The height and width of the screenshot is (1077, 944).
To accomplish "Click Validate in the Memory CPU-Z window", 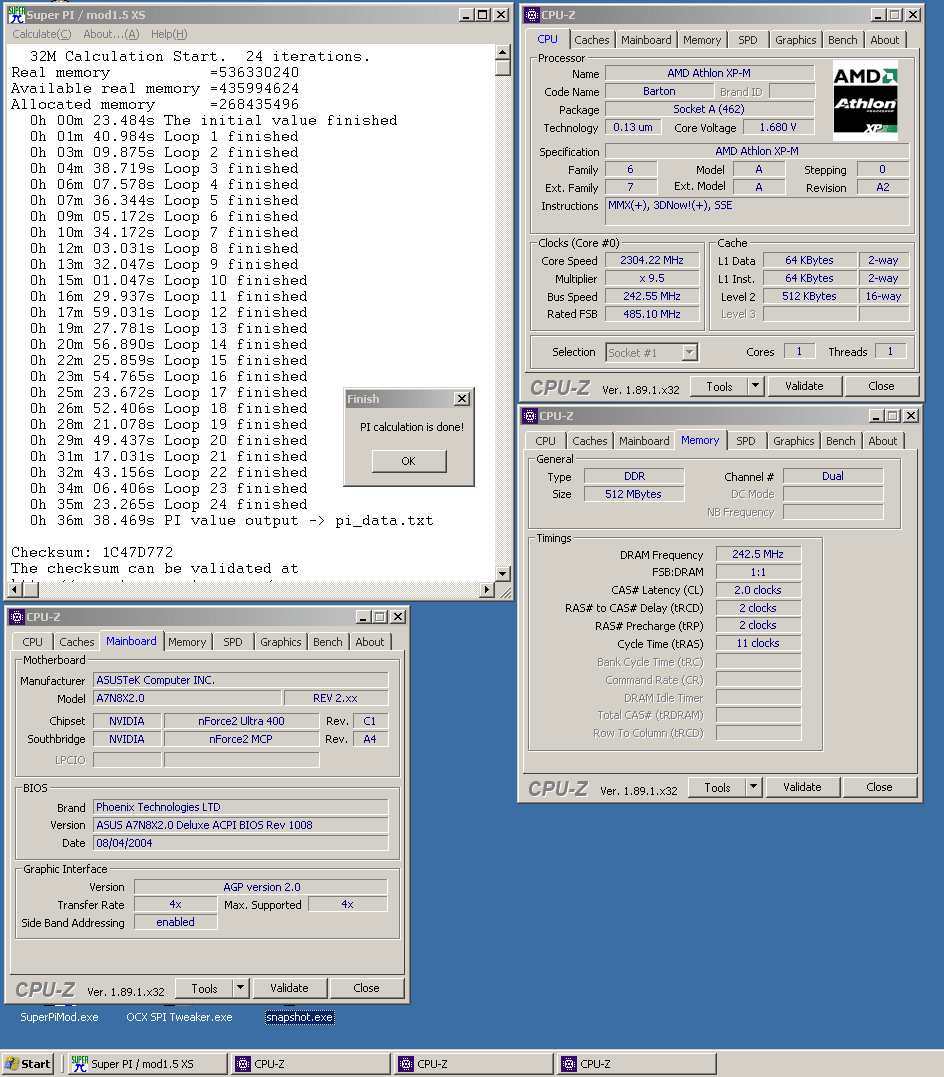I will [x=802, y=788].
